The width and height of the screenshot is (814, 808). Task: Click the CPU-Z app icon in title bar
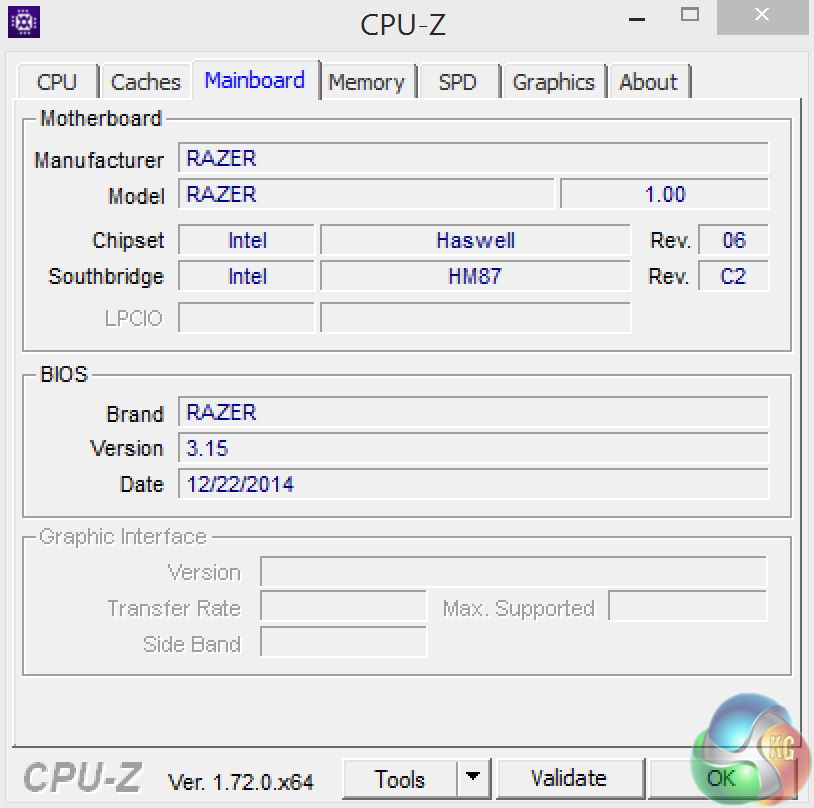24,22
